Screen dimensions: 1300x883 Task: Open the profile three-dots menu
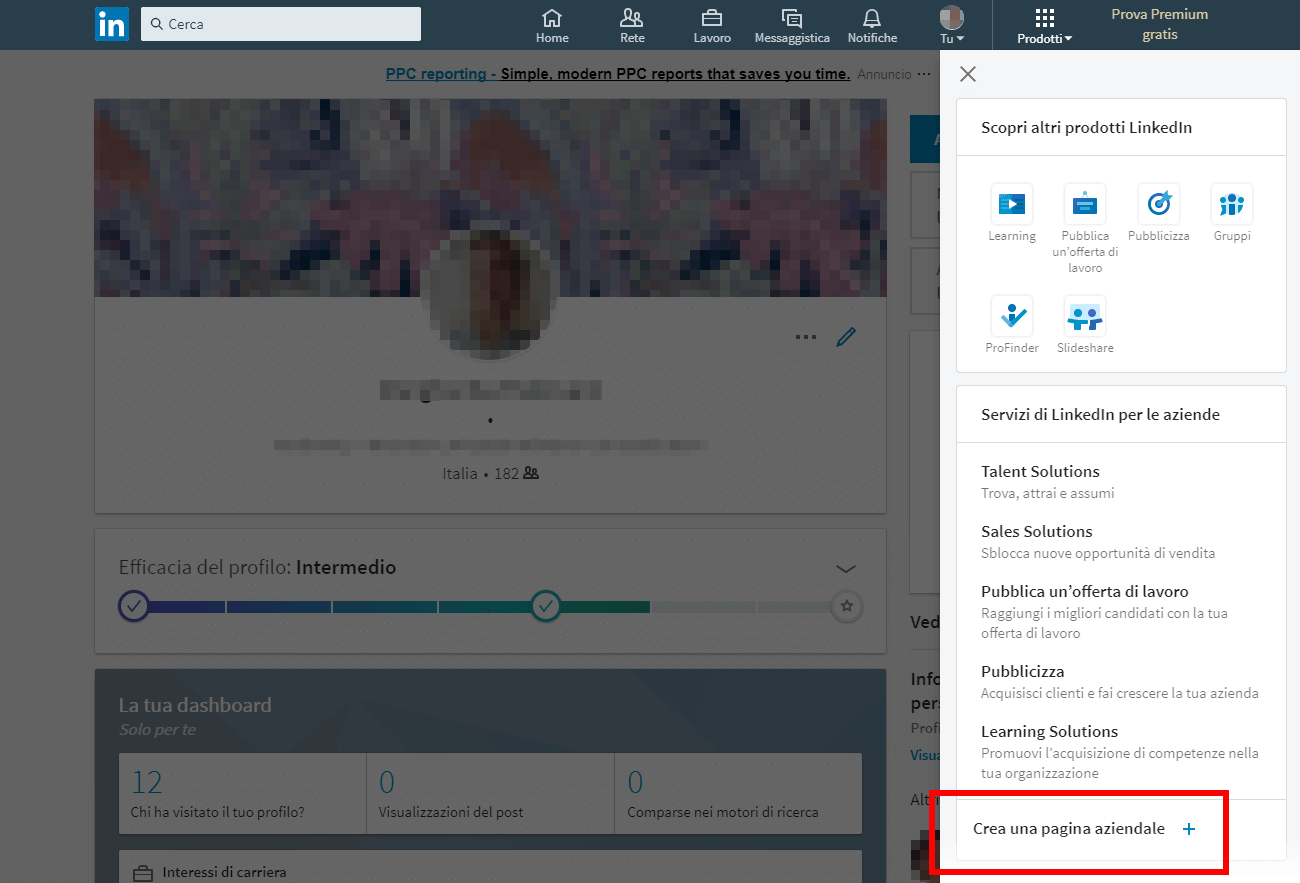(805, 337)
